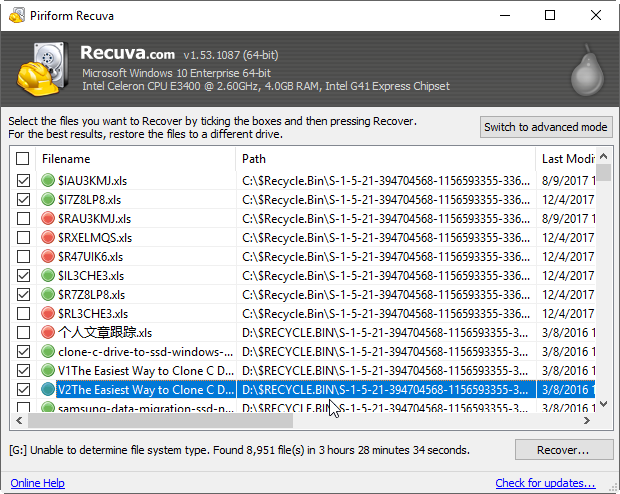Click the red status dot for $R47UIK6.xls
Image resolution: width=620 pixels, height=494 pixels.
[x=48, y=256]
